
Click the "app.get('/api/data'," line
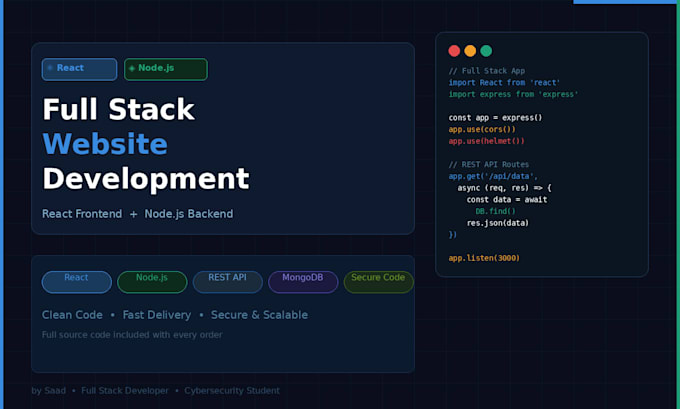click(493, 176)
